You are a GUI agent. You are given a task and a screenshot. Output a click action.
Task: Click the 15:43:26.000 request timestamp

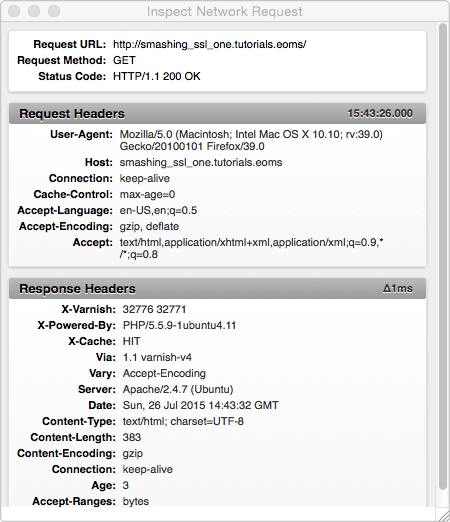(x=380, y=113)
